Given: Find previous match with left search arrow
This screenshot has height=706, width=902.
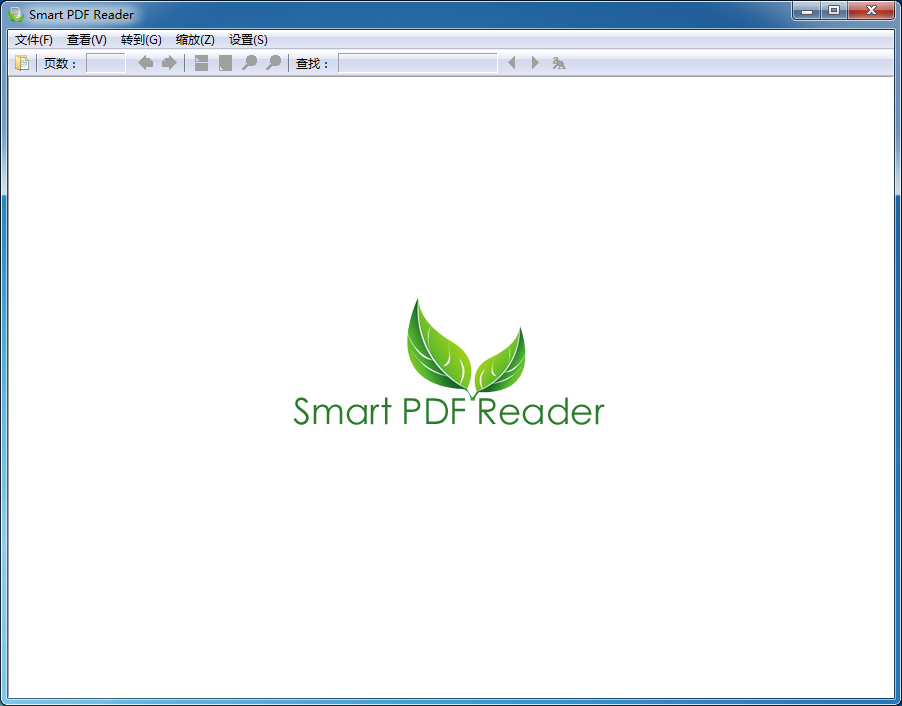Looking at the screenshot, I should pyautogui.click(x=511, y=62).
